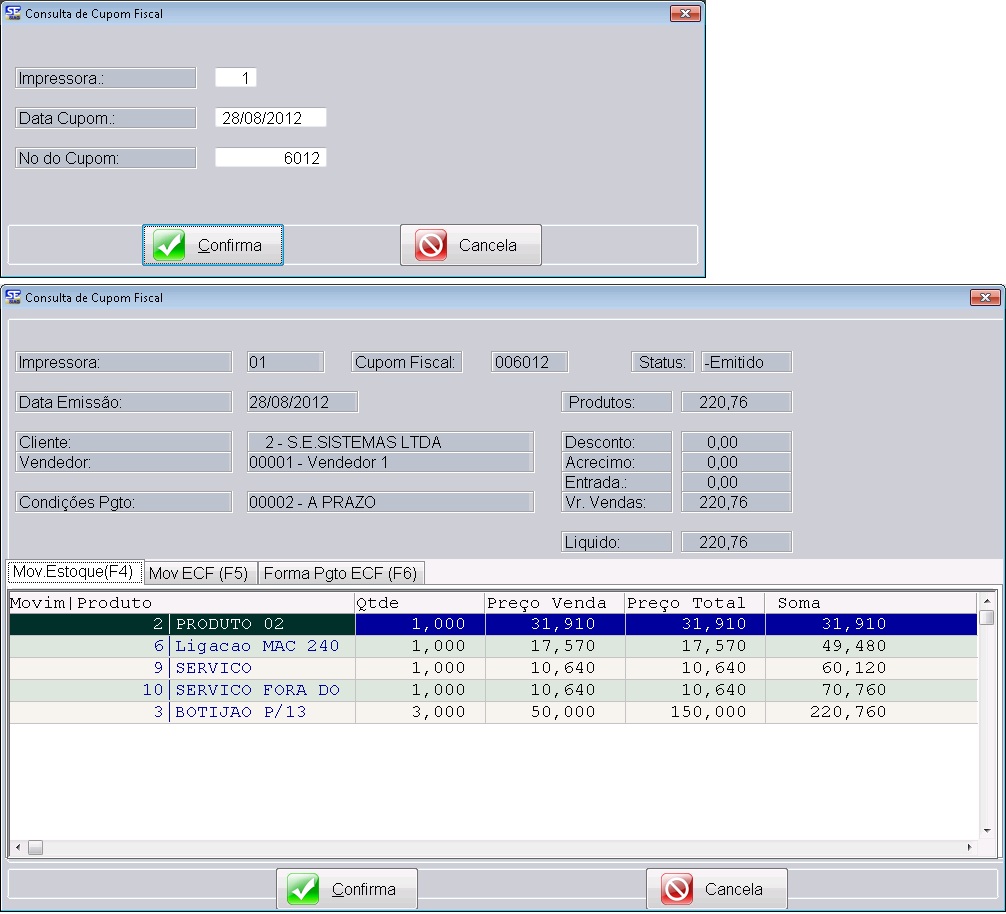The image size is (1006, 914).
Task: Click Confirma button in the upper dialog
Action: (x=213, y=245)
